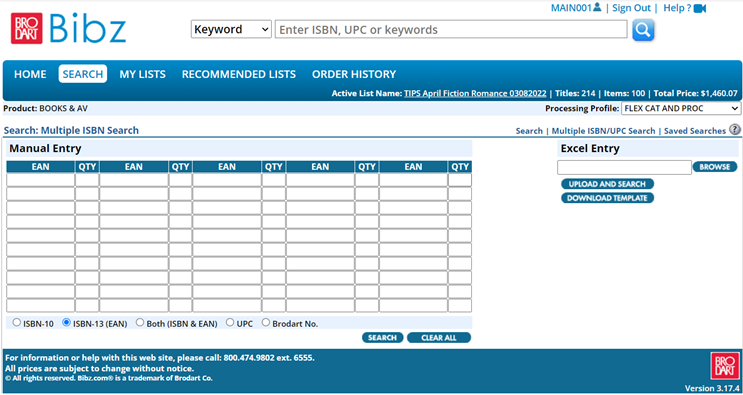743x395 pixels.
Task: Click the Search link under Processing Profile
Action: (x=529, y=131)
